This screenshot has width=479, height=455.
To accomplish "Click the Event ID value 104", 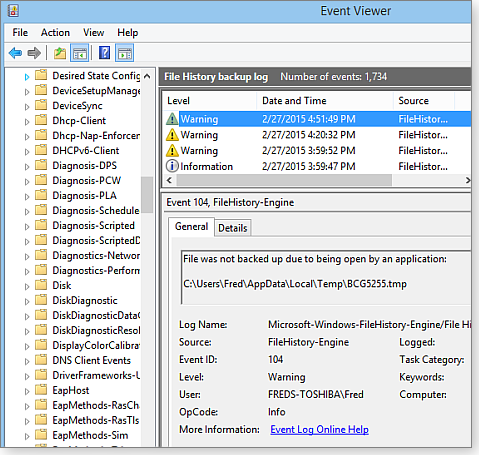I will click(x=275, y=359).
